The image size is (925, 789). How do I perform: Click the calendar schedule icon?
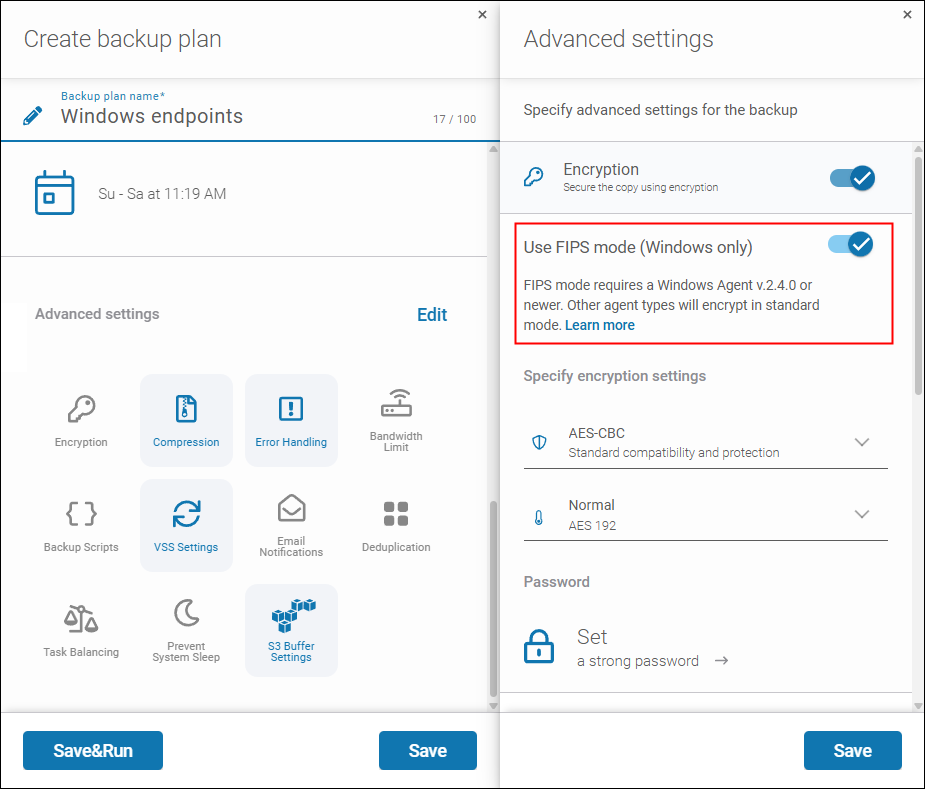pos(54,193)
